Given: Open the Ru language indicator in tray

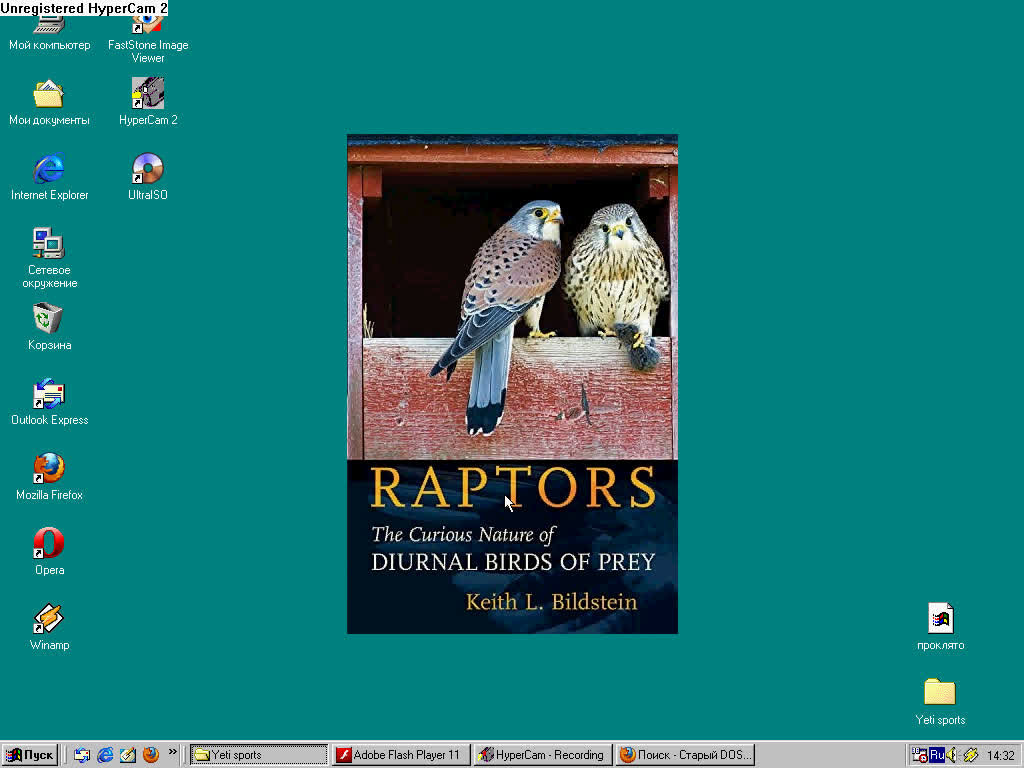Looking at the screenshot, I should tap(937, 755).
